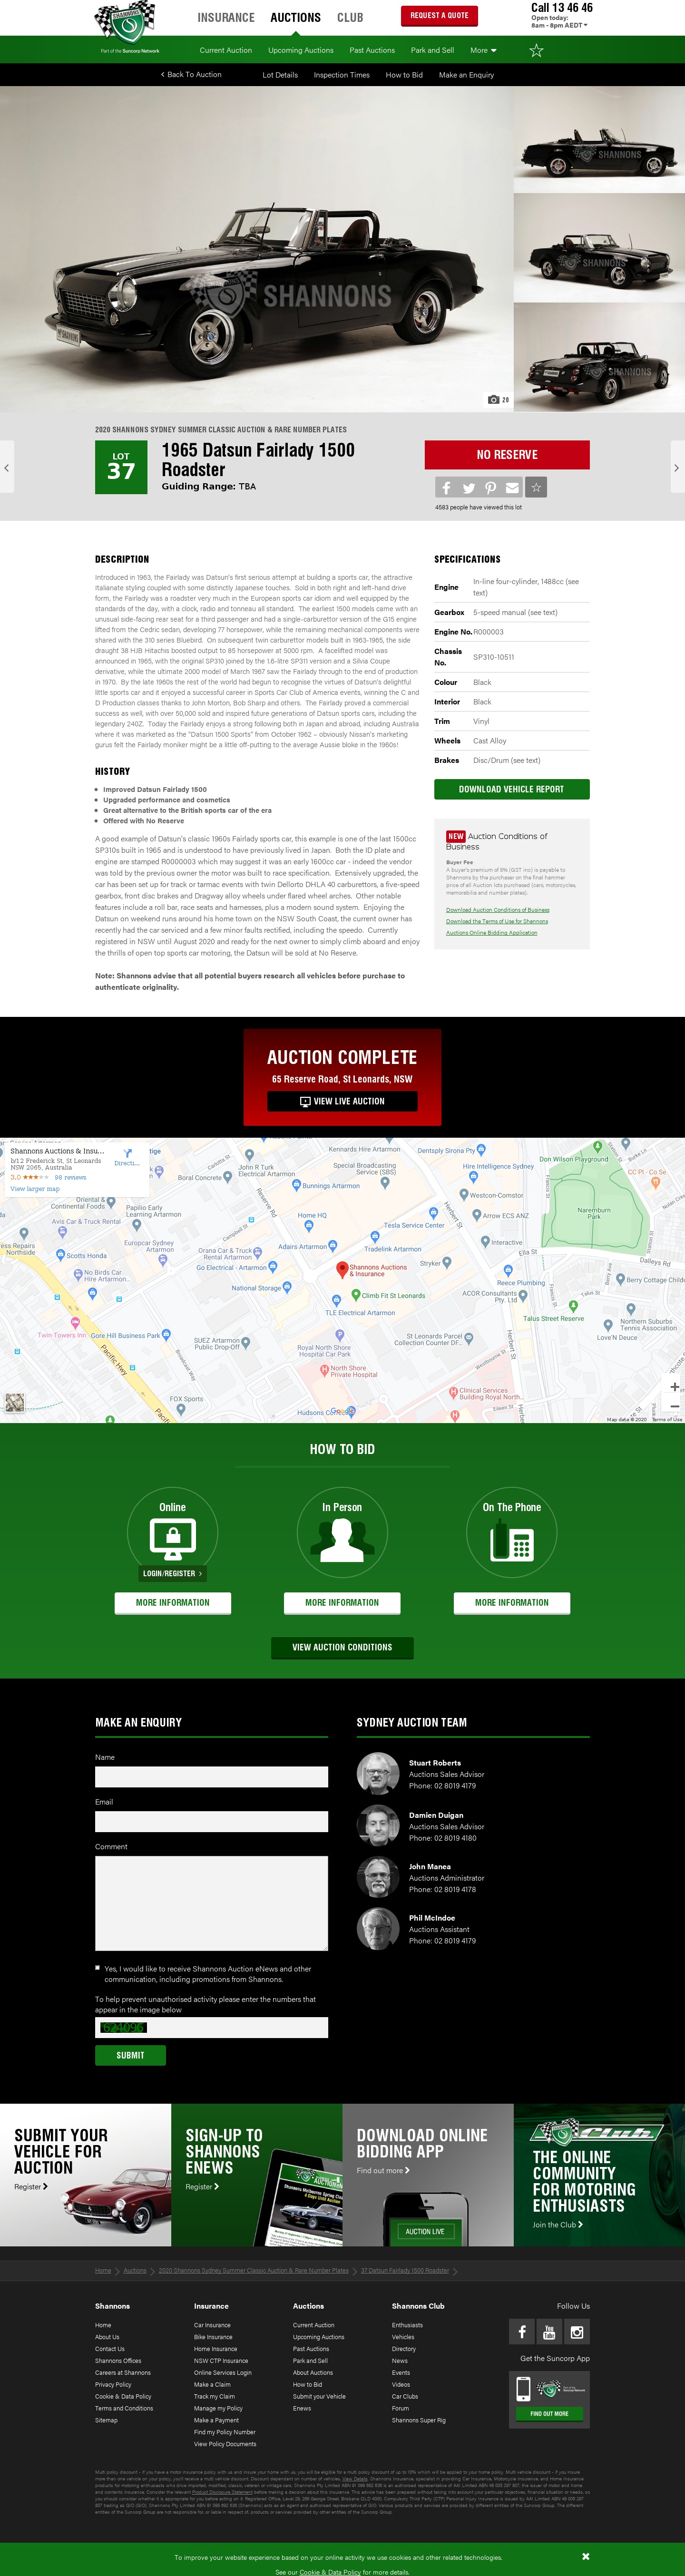Open the Insurance main menu
Image resolution: width=685 pixels, height=2576 pixels.
pyautogui.click(x=226, y=17)
